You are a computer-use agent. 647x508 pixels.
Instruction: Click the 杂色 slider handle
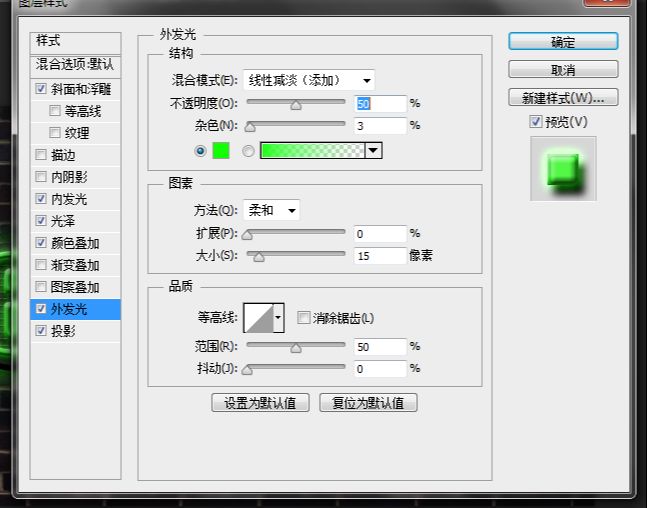(250, 127)
